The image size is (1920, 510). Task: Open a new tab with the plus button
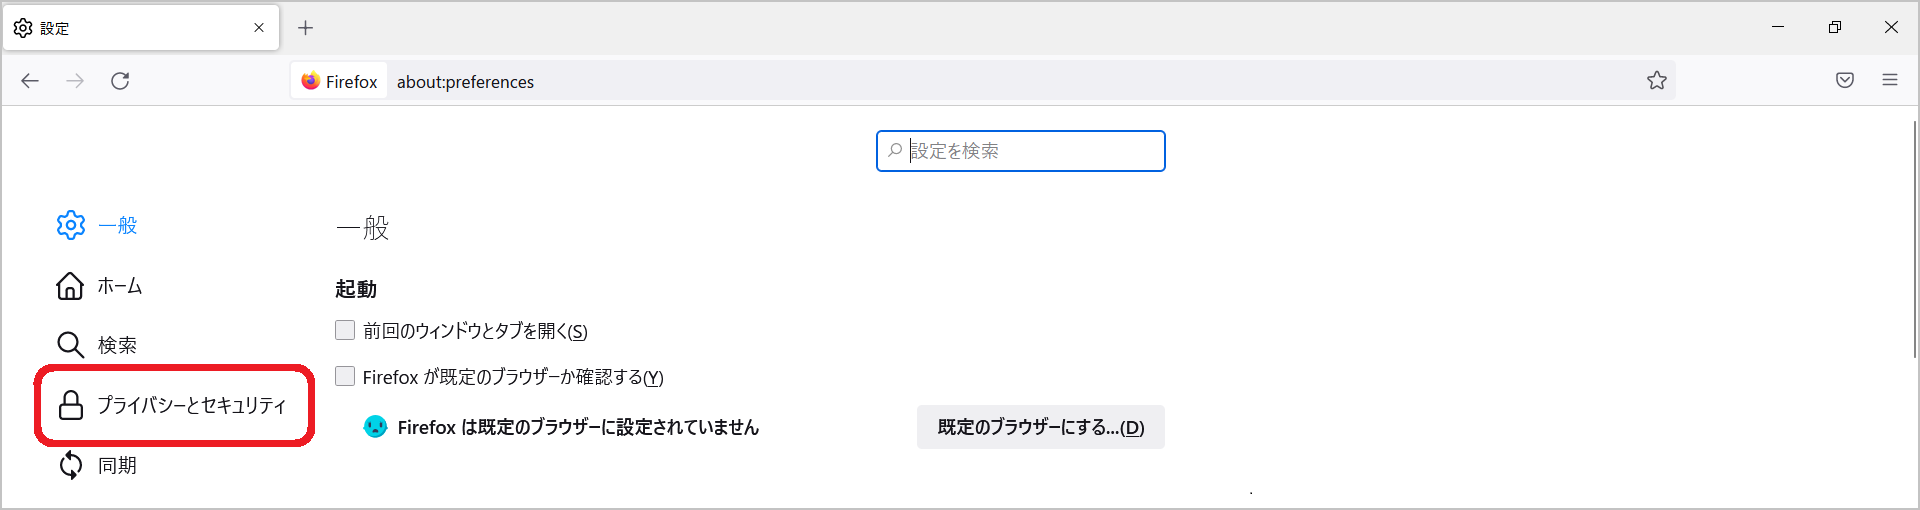click(x=306, y=28)
